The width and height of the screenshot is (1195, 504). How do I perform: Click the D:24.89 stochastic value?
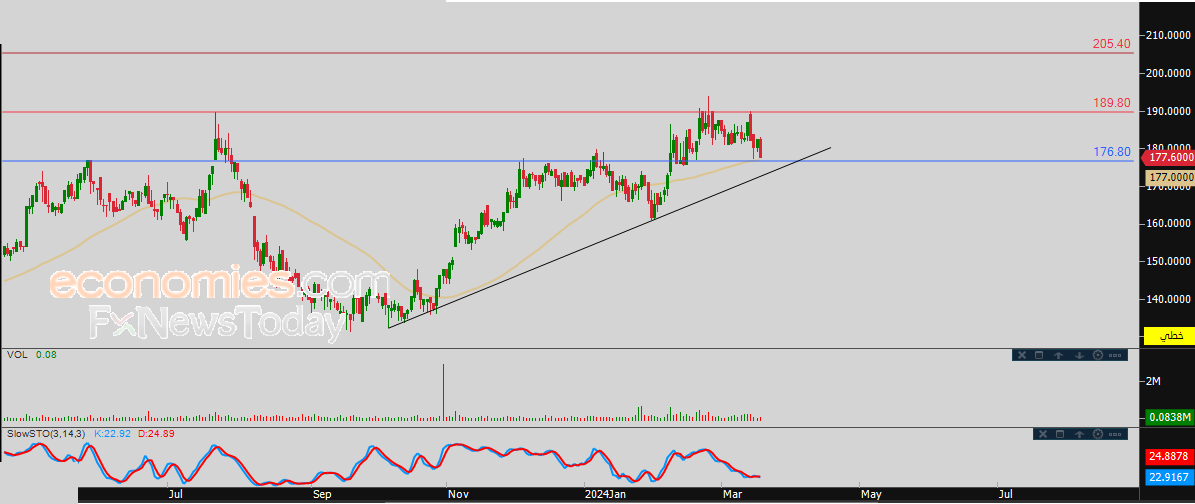coord(157,433)
